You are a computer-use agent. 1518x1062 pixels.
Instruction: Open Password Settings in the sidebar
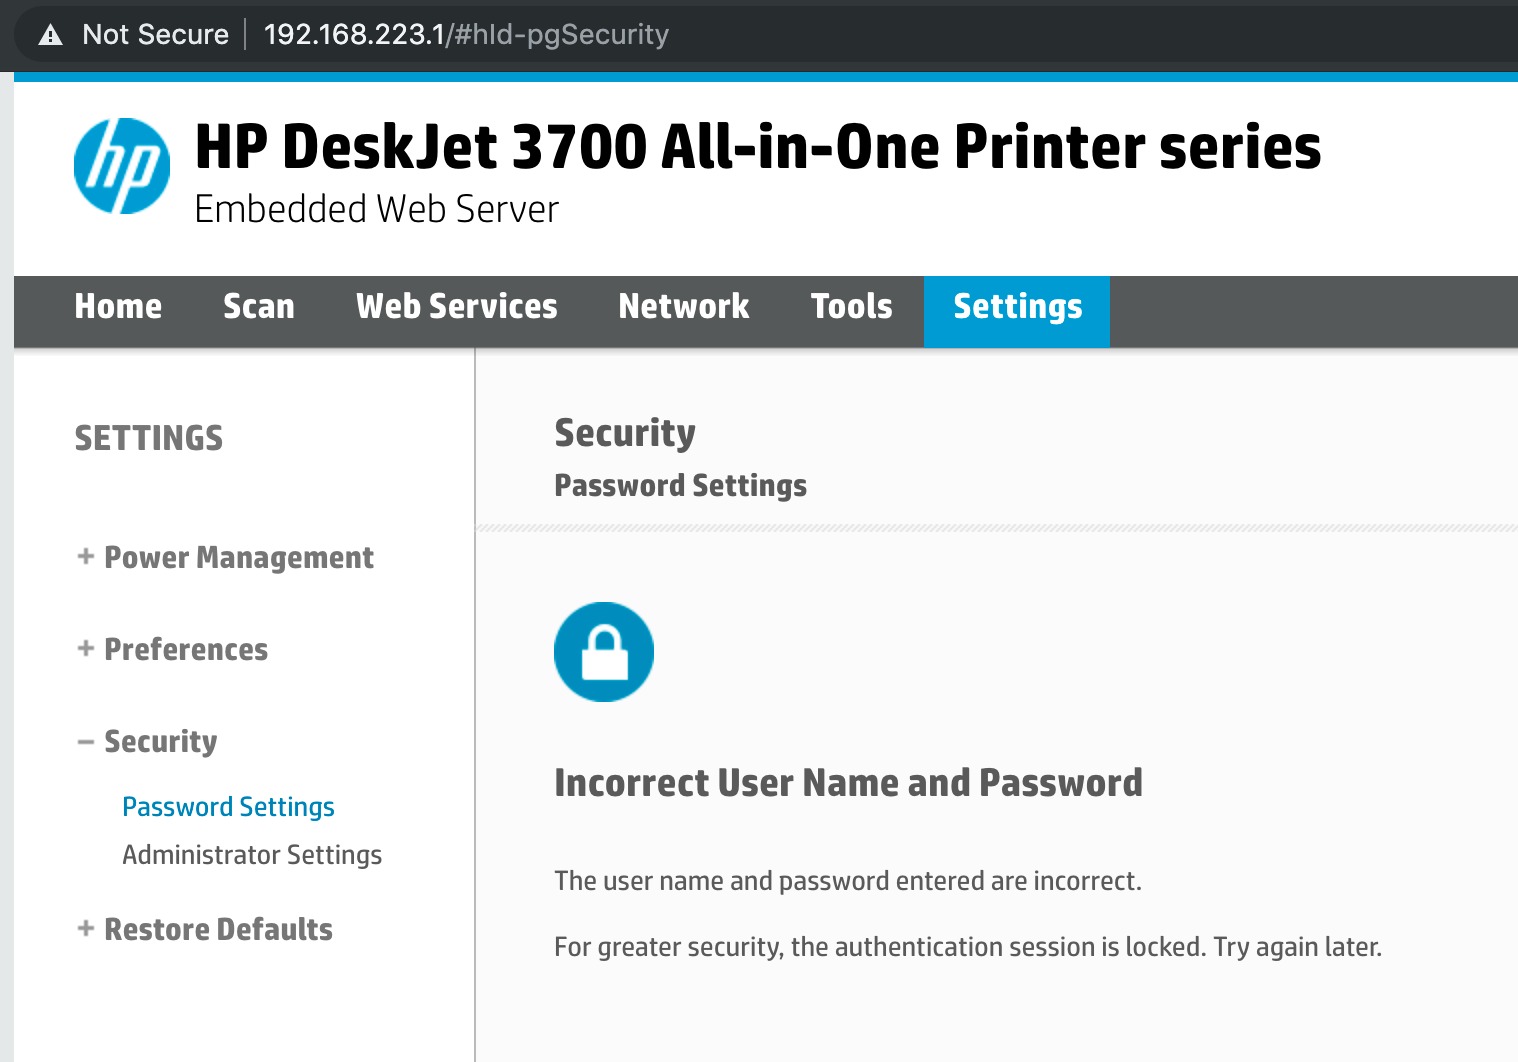[228, 807]
